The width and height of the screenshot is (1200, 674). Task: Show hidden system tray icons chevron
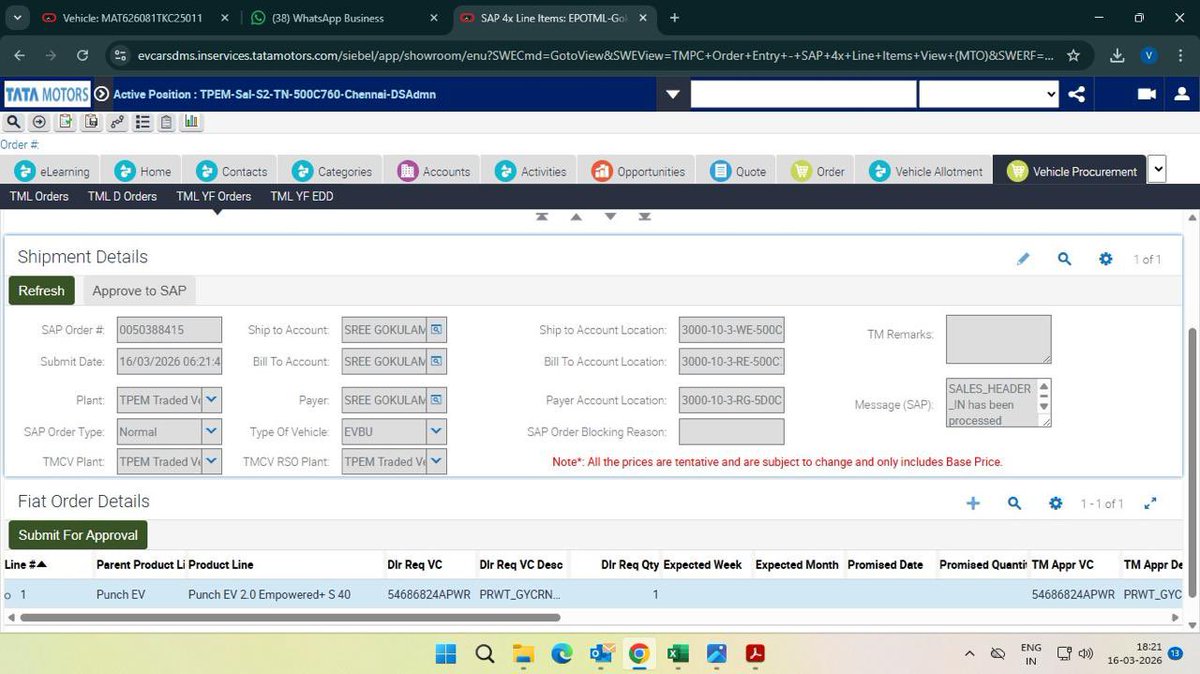click(969, 653)
